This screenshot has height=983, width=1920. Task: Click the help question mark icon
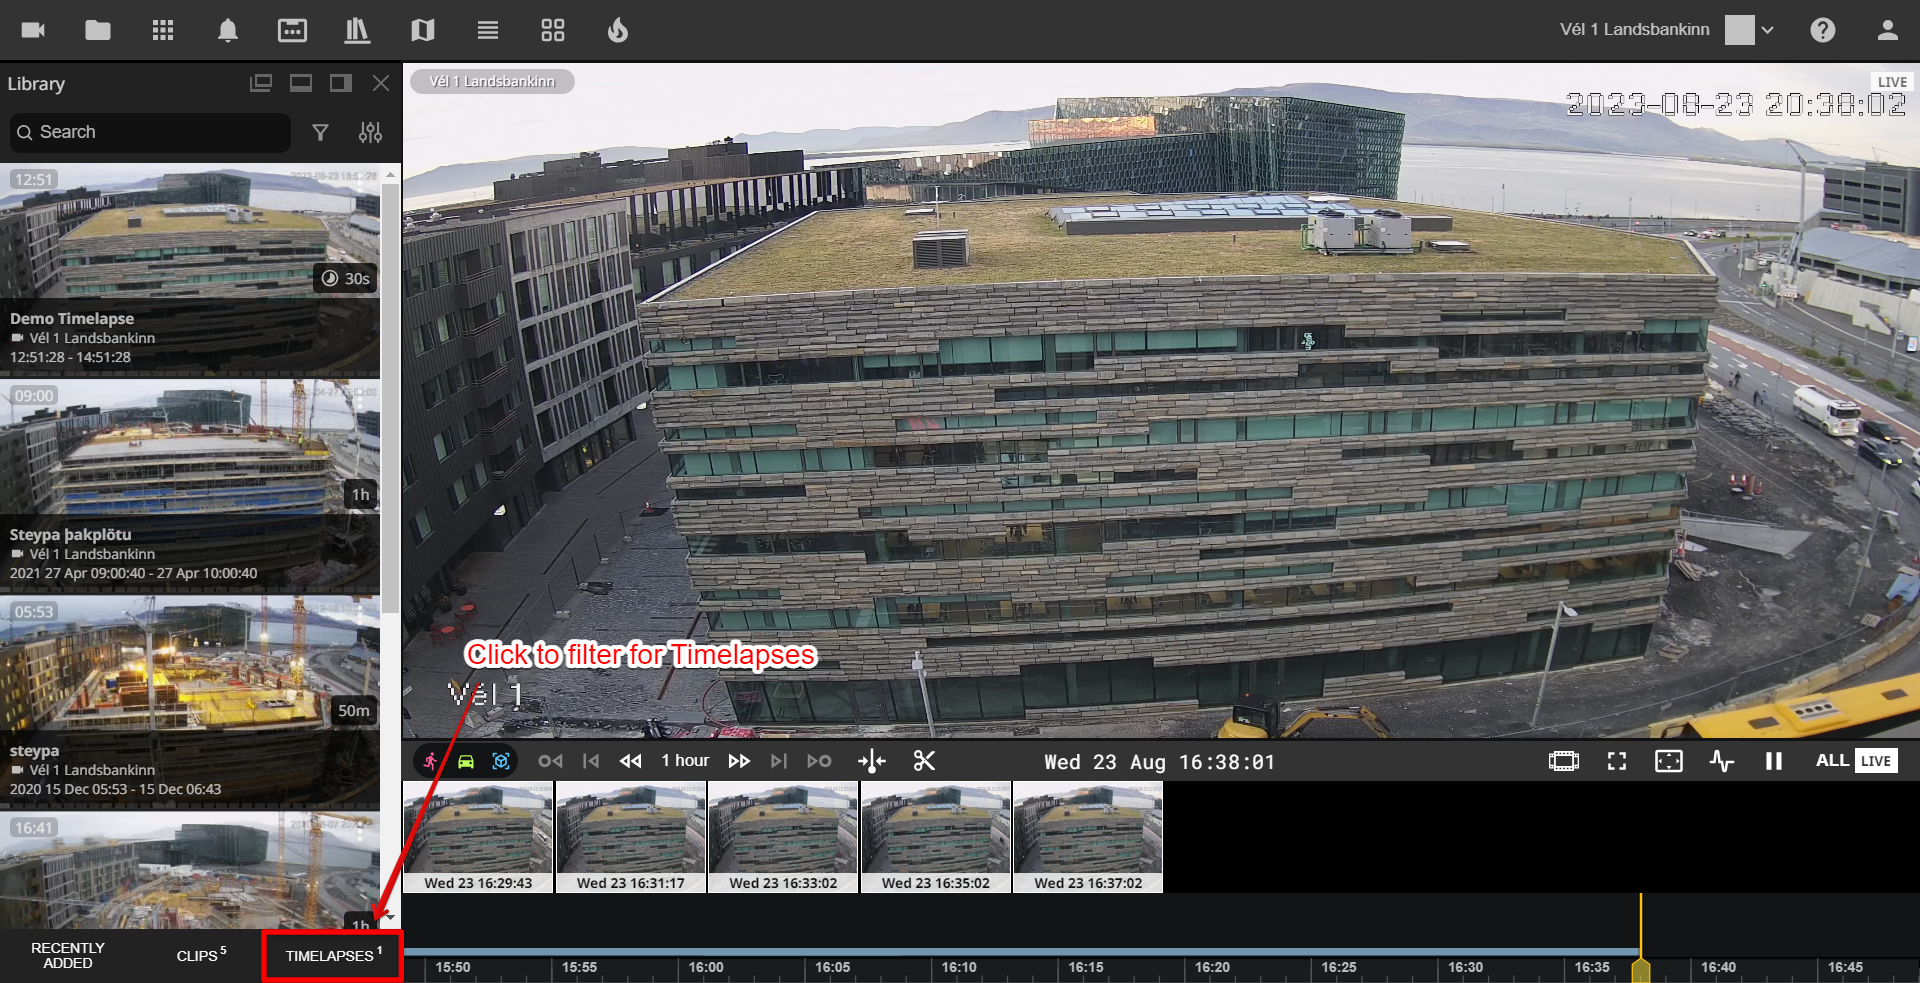click(x=1822, y=30)
